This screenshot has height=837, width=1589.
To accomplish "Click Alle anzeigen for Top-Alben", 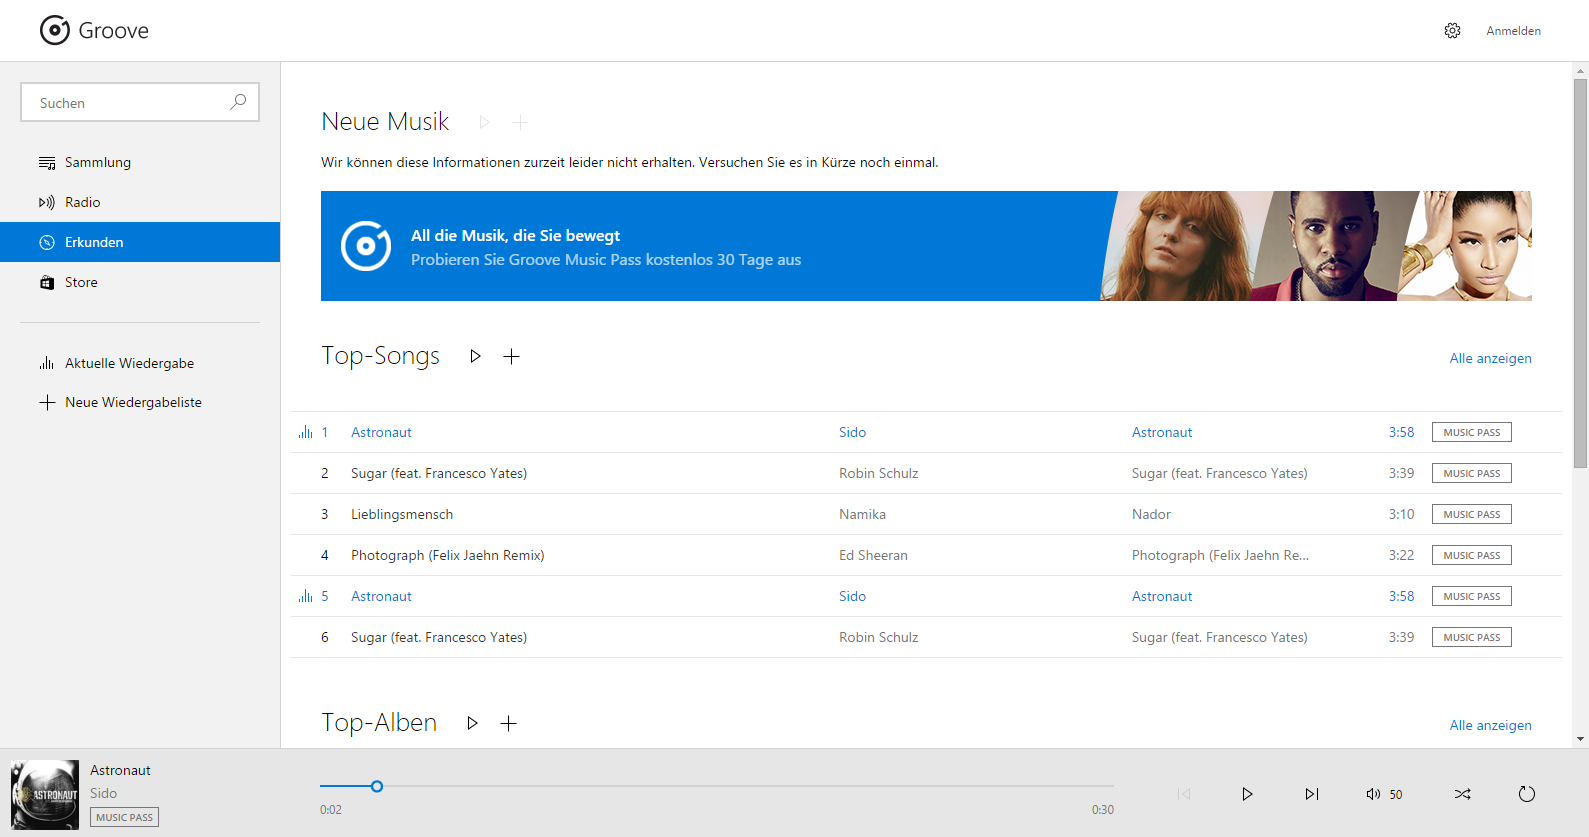I will (1490, 725).
